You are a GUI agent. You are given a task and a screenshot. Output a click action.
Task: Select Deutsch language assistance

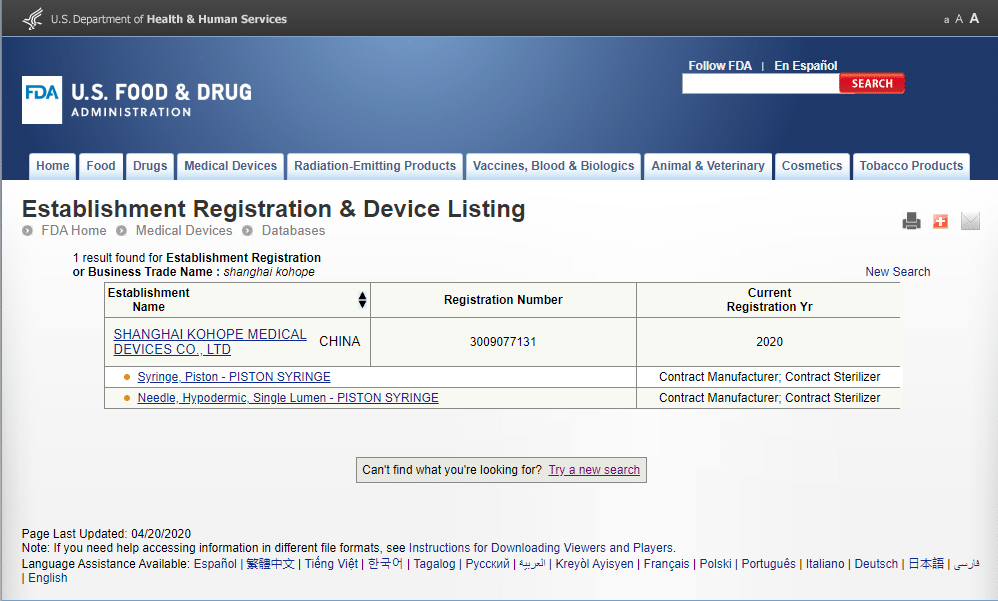coord(876,564)
